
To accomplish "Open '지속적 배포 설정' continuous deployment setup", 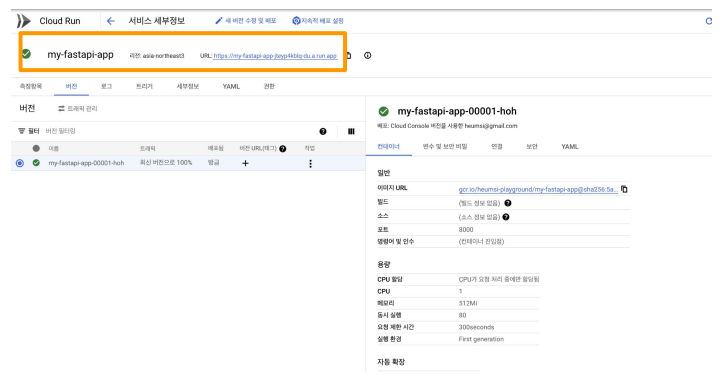I will pyautogui.click(x=318, y=21).
